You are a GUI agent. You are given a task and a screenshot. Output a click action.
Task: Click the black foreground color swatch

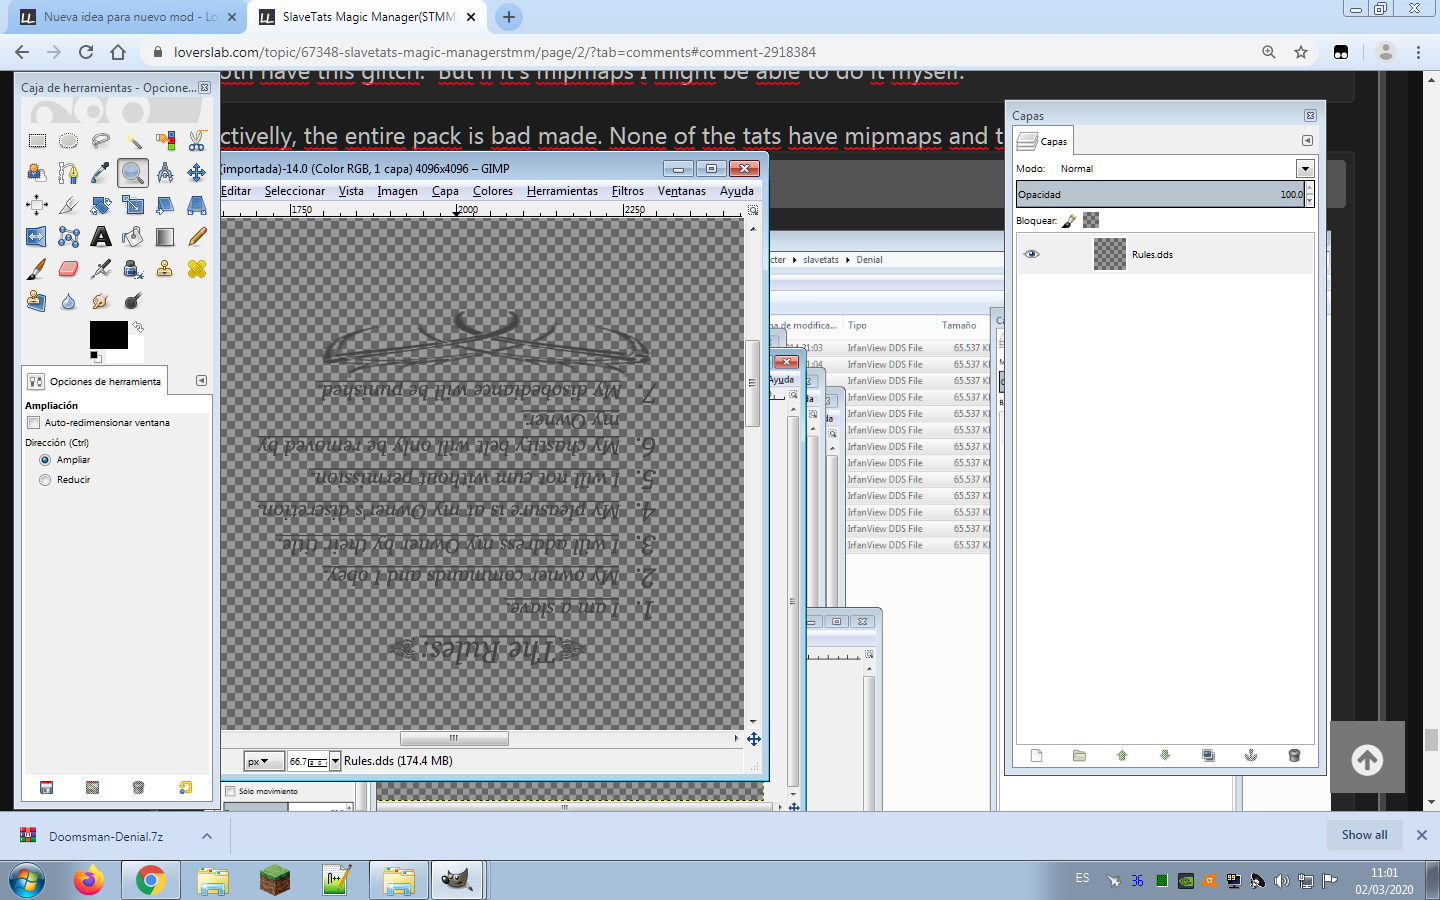[109, 335]
